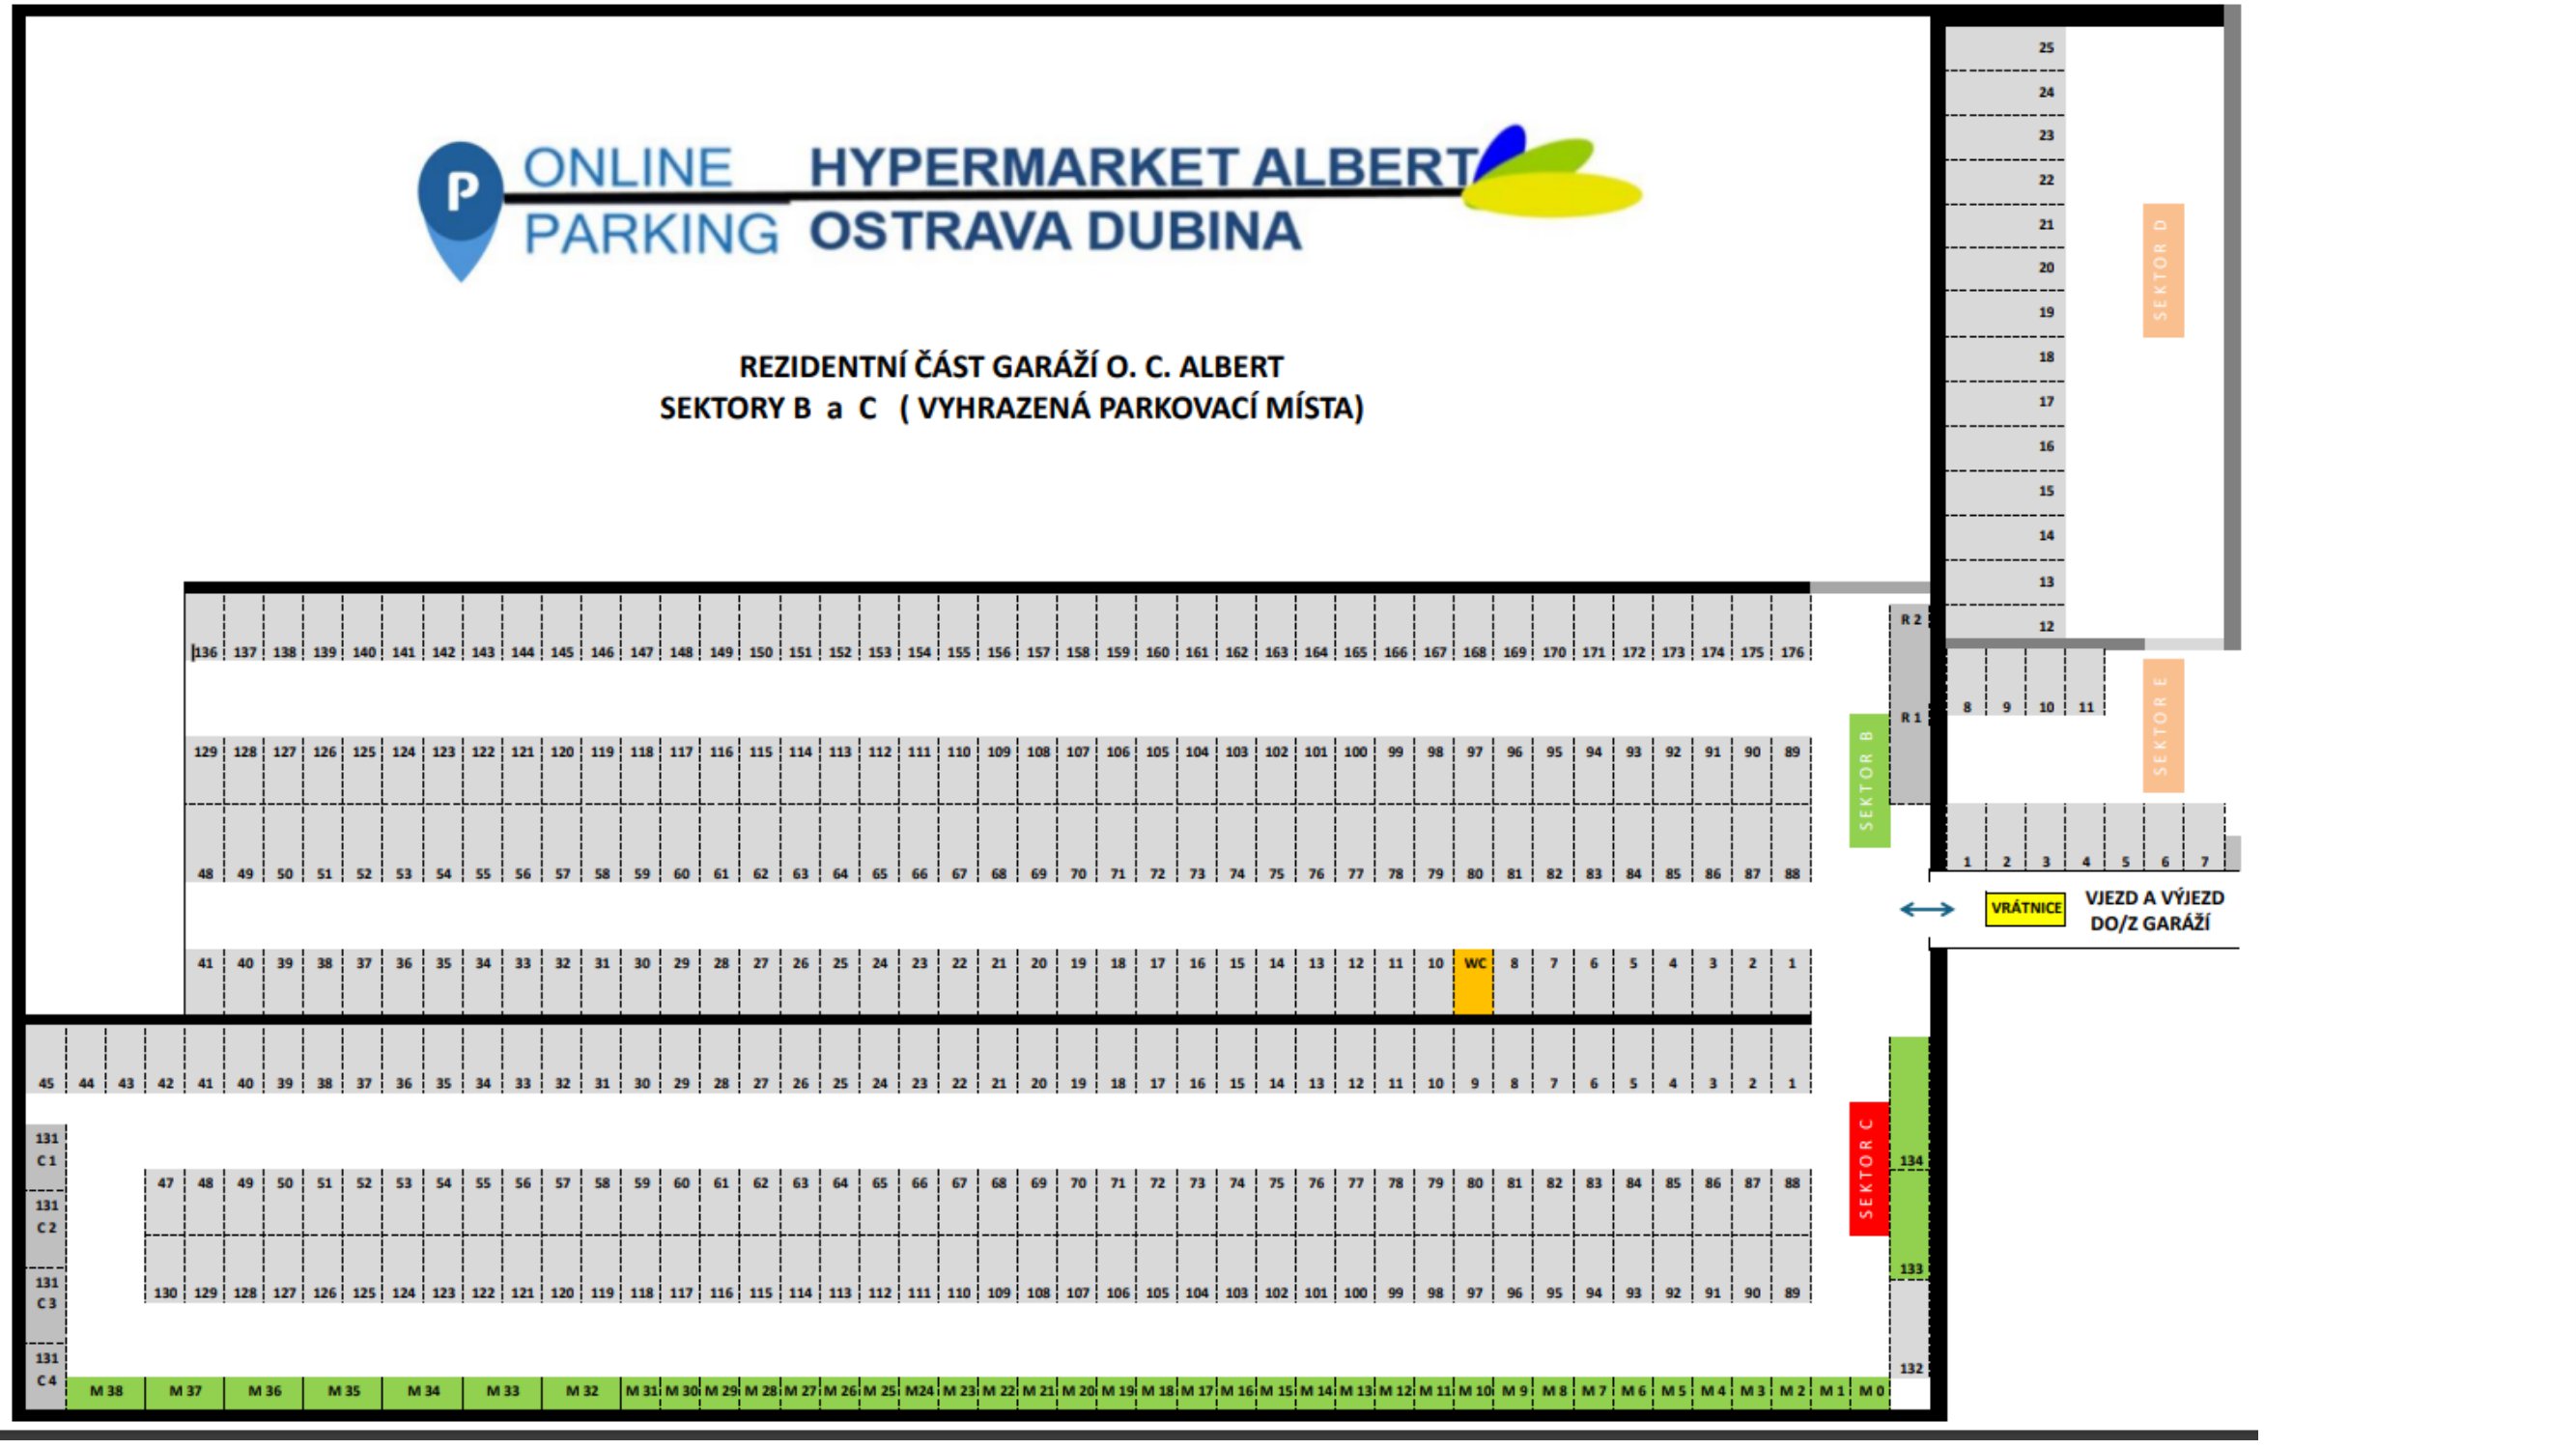Click the heading REZIDENTNÍ ČÁST GARÁŽÍ O. C. ALBERT
This screenshot has height=1449, width=2576.
1011,367
